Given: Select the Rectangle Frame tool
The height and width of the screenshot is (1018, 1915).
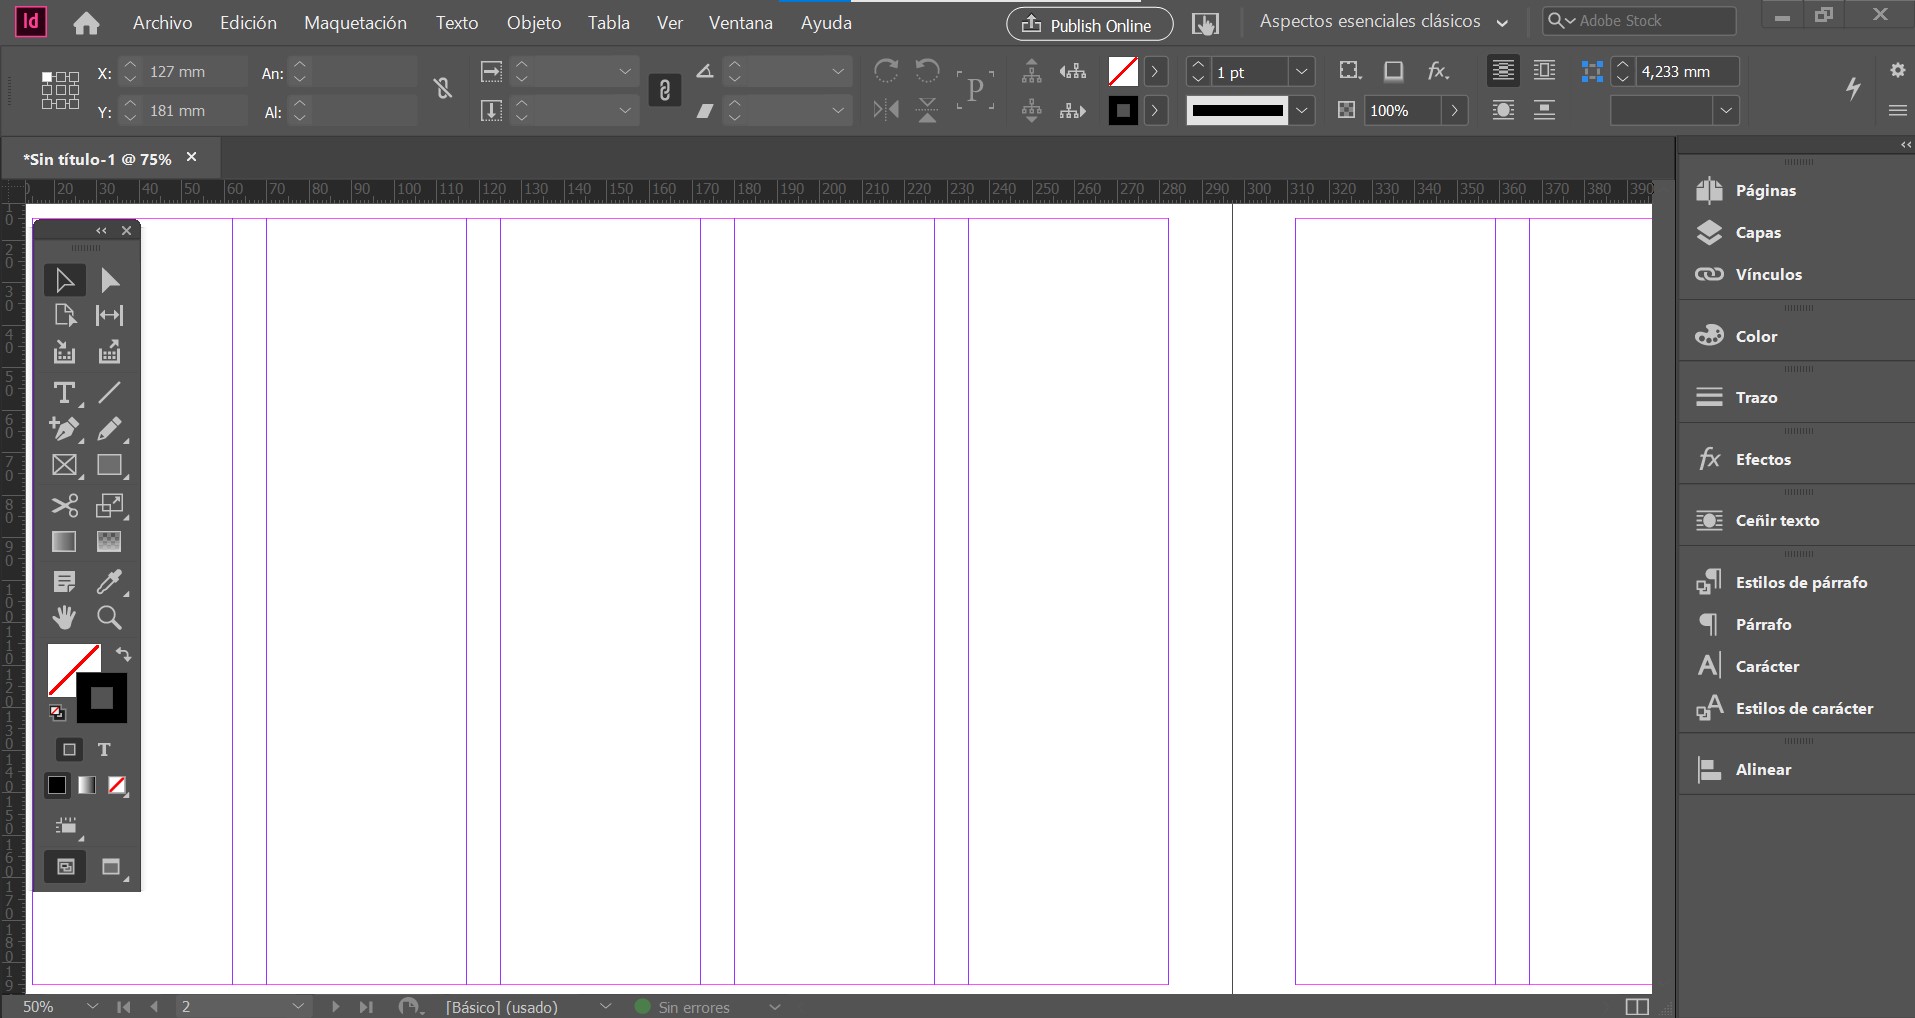Looking at the screenshot, I should [64, 466].
